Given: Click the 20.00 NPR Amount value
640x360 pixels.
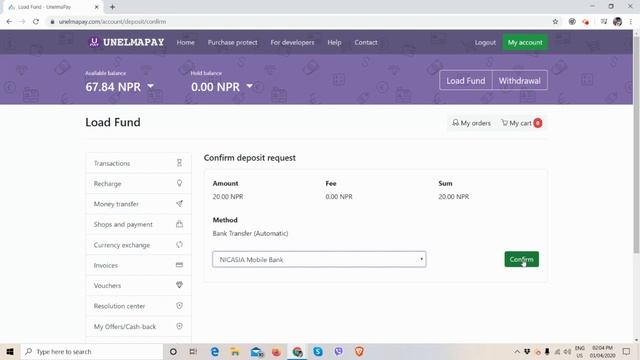Looking at the screenshot, I should (x=228, y=197).
